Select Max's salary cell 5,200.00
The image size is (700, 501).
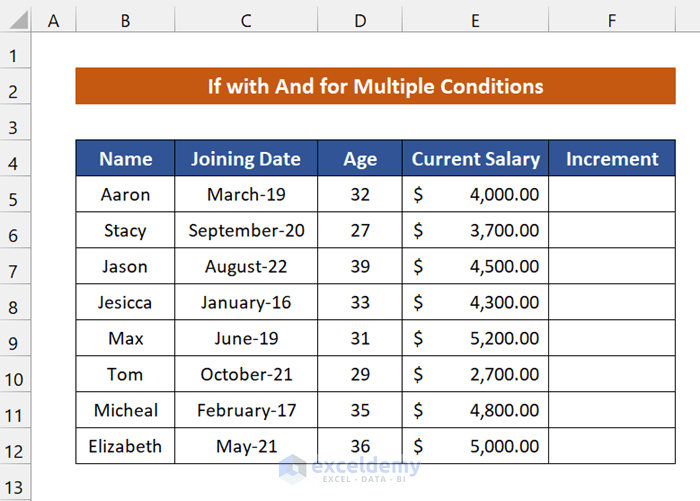475,338
